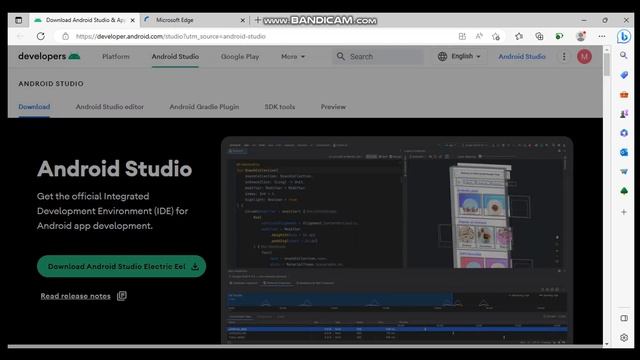Open Android Gradle Plugin tab
Screen dimensions: 640x360
pyautogui.click(x=204, y=107)
